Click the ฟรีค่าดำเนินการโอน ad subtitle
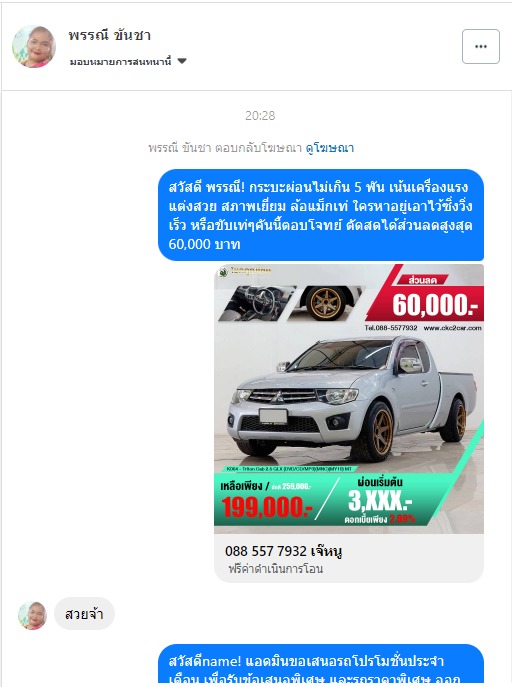The height and width of the screenshot is (687, 512). (275, 569)
